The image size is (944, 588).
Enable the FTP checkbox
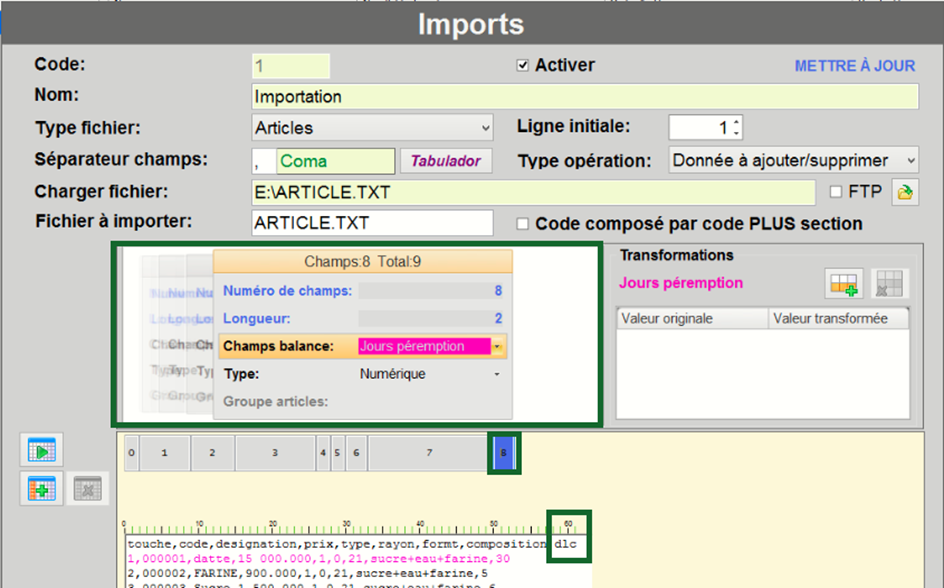click(836, 191)
